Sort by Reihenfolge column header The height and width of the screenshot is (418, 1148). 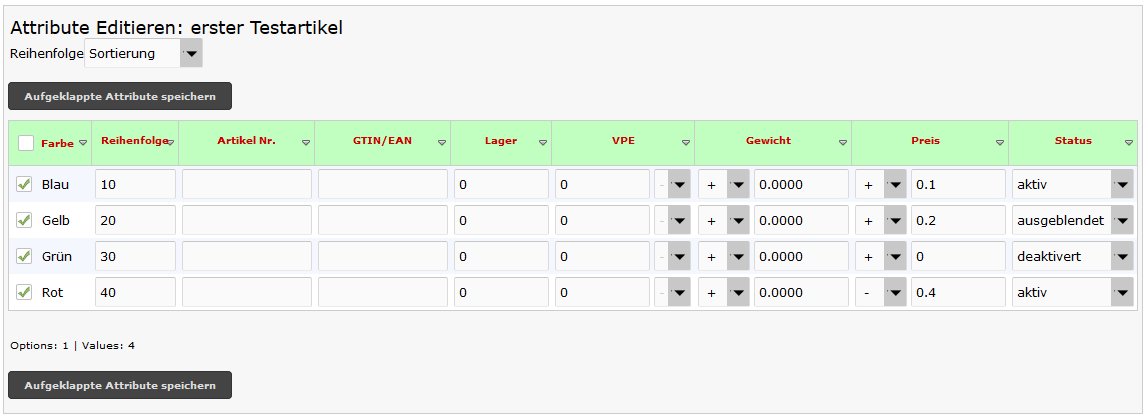tap(134, 141)
